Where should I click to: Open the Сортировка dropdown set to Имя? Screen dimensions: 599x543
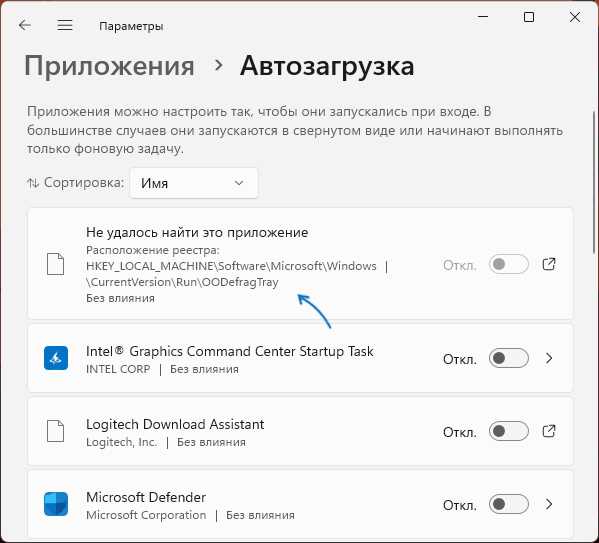click(194, 183)
